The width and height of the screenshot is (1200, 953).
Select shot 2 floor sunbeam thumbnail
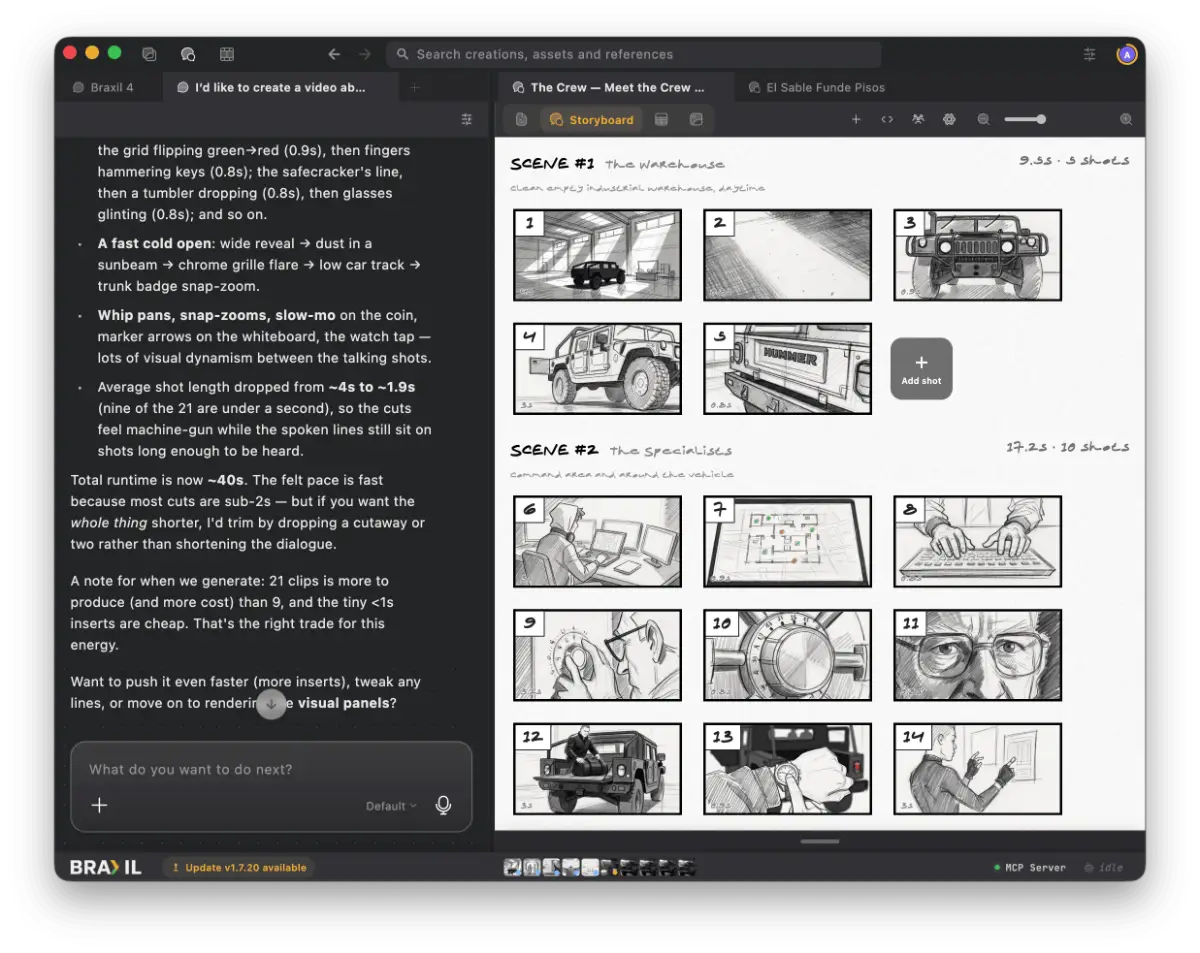click(x=787, y=255)
